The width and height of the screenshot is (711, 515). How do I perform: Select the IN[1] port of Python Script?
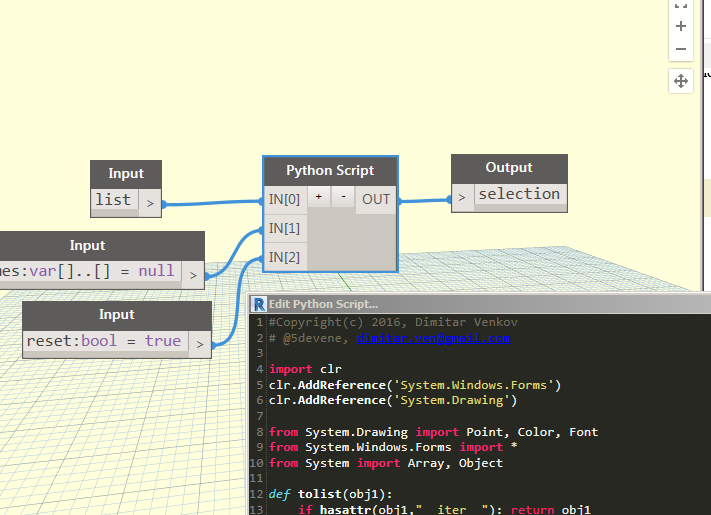coord(284,229)
